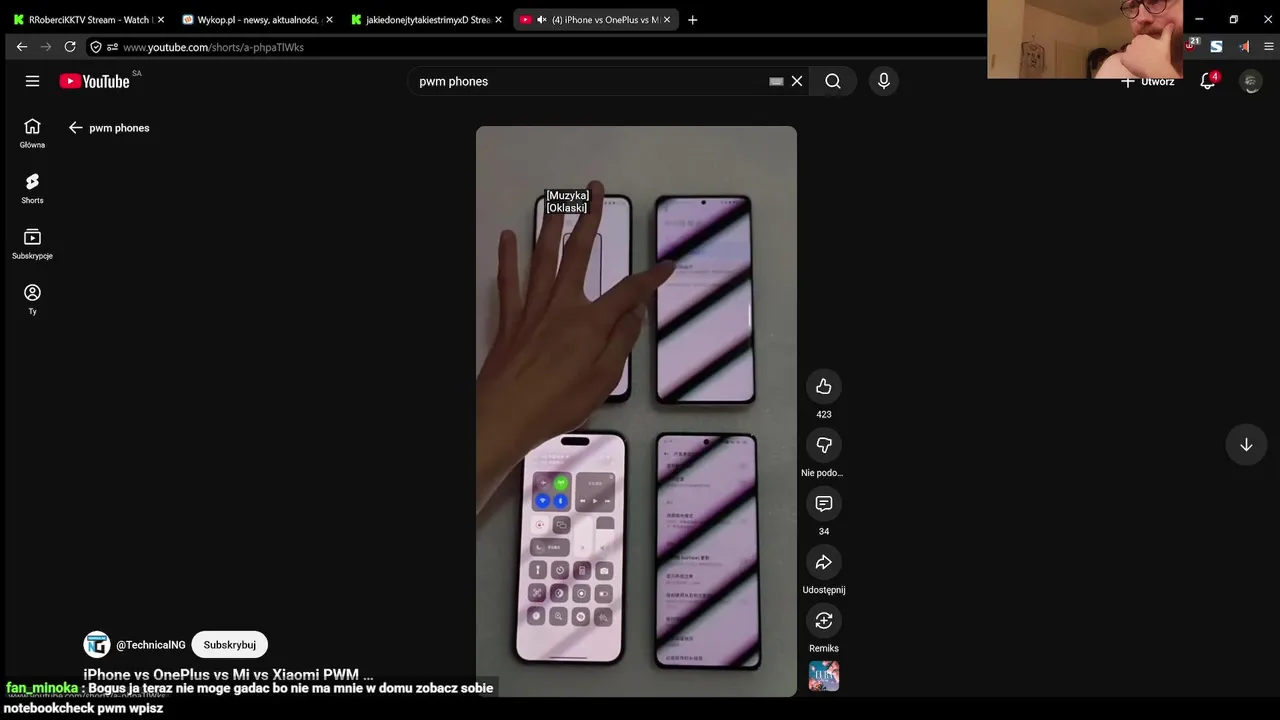This screenshot has width=1280, height=720.
Task: Open the red extension with 21 badge
Action: pos(1191,46)
